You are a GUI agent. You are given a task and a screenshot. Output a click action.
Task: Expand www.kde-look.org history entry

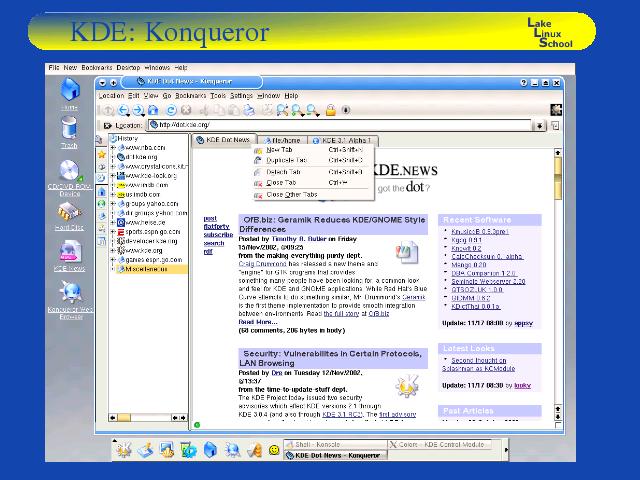tap(113, 176)
